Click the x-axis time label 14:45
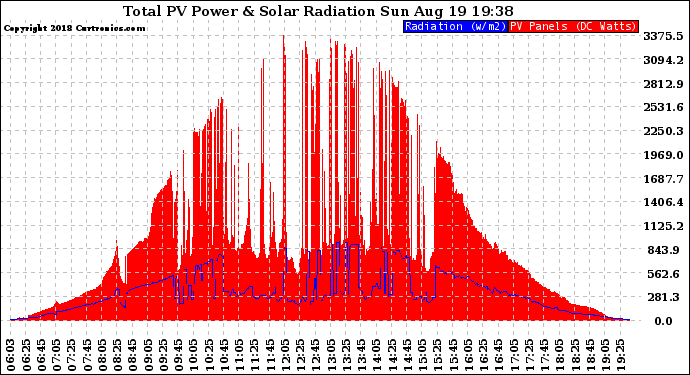 coord(407,355)
